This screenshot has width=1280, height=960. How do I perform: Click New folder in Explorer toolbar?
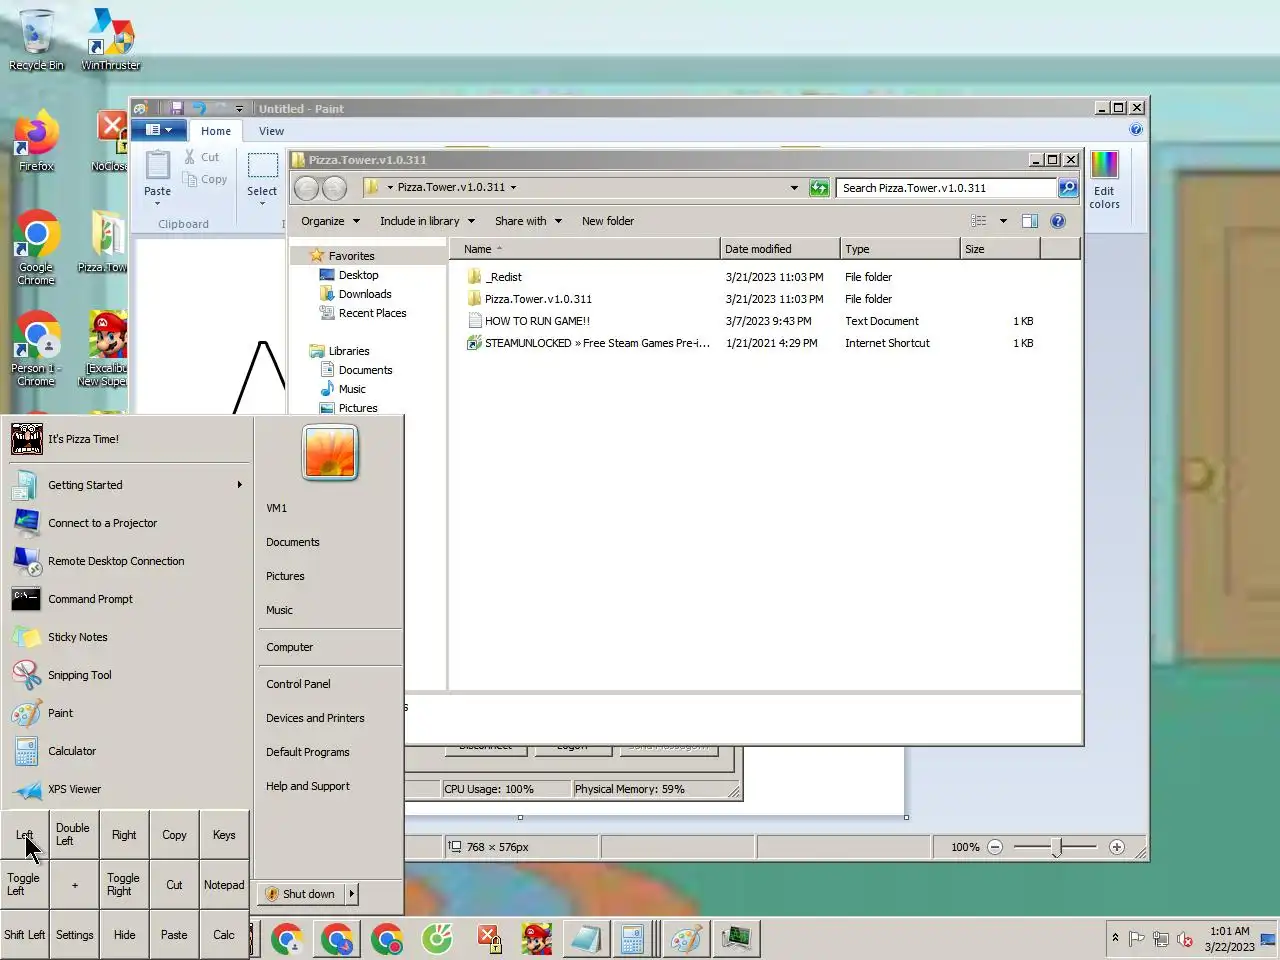click(x=608, y=221)
